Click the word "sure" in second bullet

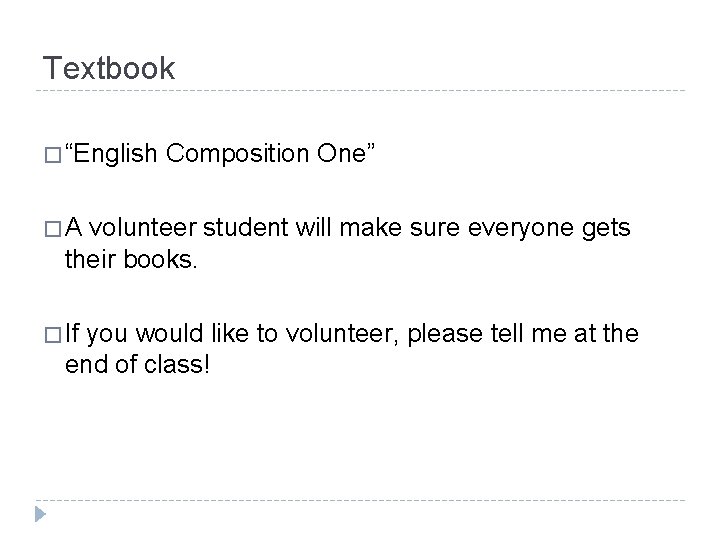click(x=438, y=230)
